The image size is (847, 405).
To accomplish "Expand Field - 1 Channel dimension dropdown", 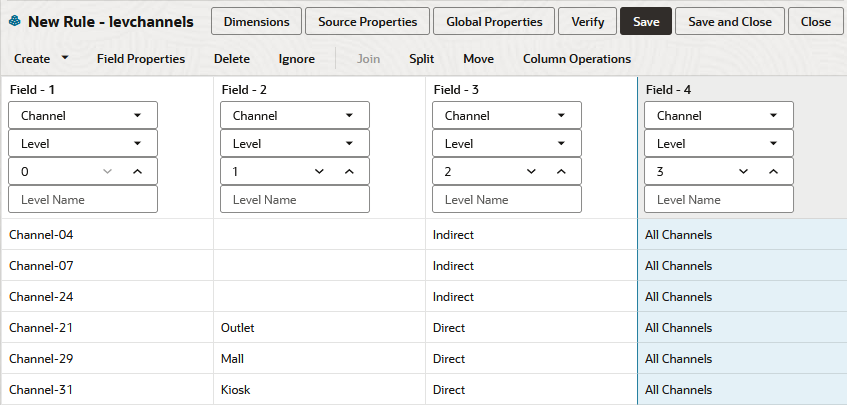I will (137, 115).
